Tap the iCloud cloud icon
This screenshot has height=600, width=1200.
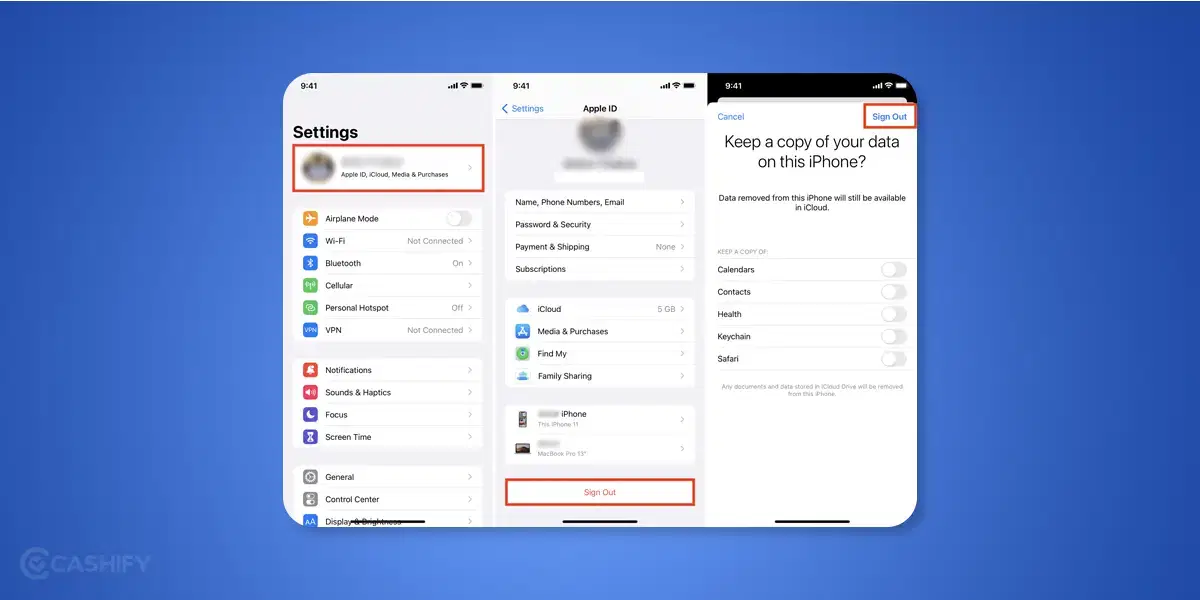click(x=522, y=309)
